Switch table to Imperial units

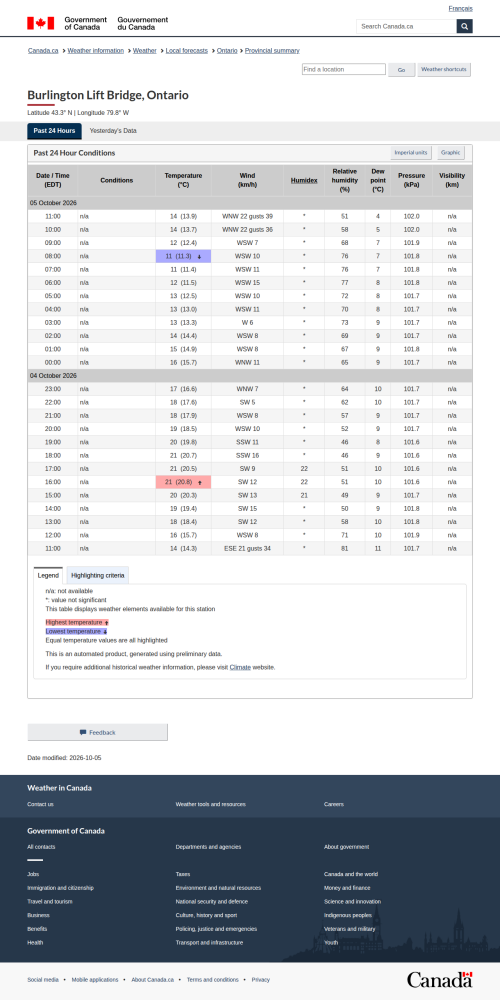(x=411, y=153)
